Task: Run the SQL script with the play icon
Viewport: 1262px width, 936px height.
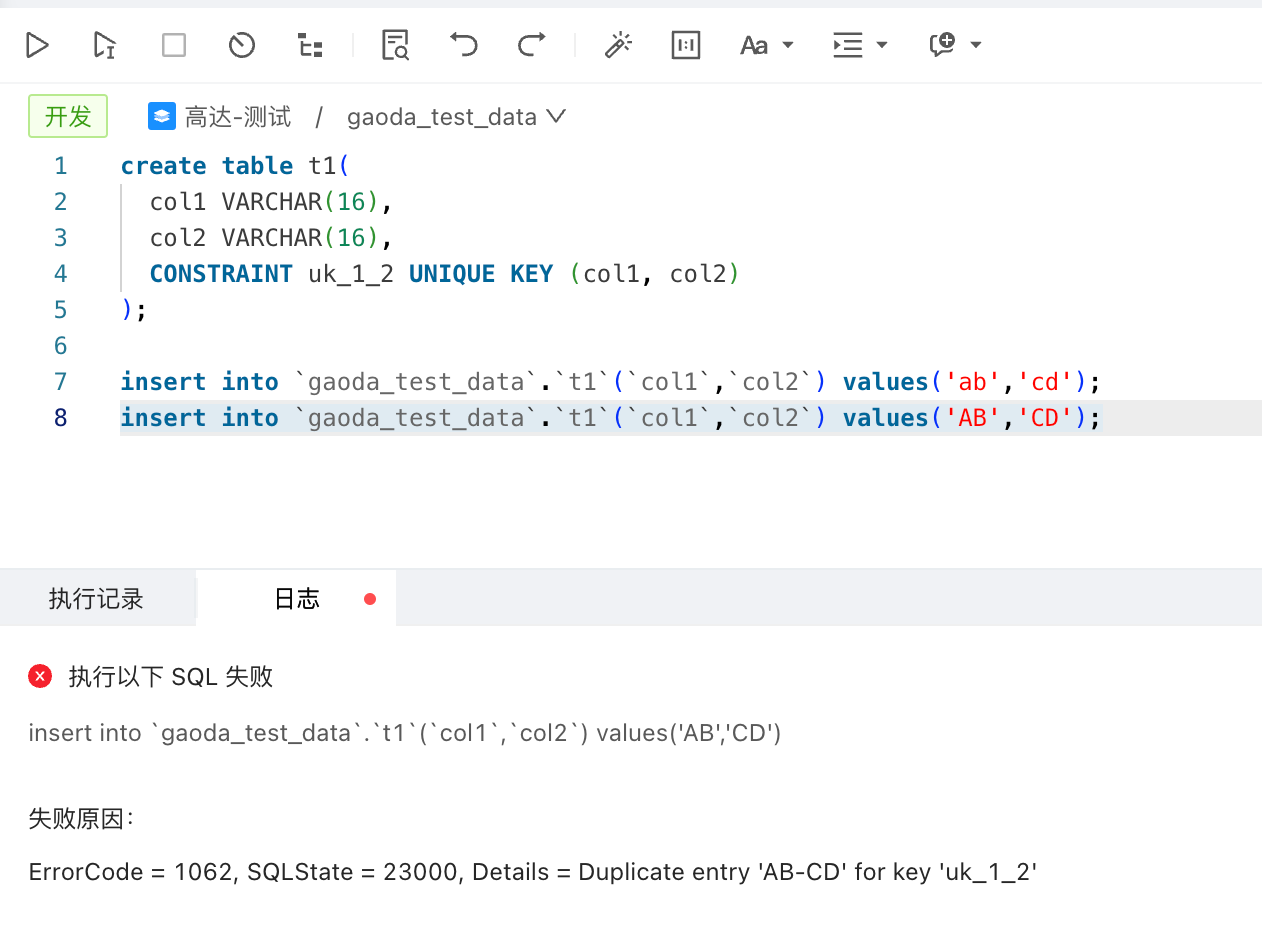Action: 38,45
